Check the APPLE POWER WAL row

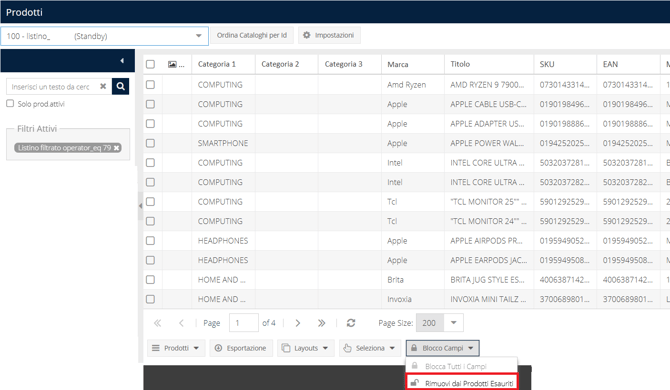(150, 143)
